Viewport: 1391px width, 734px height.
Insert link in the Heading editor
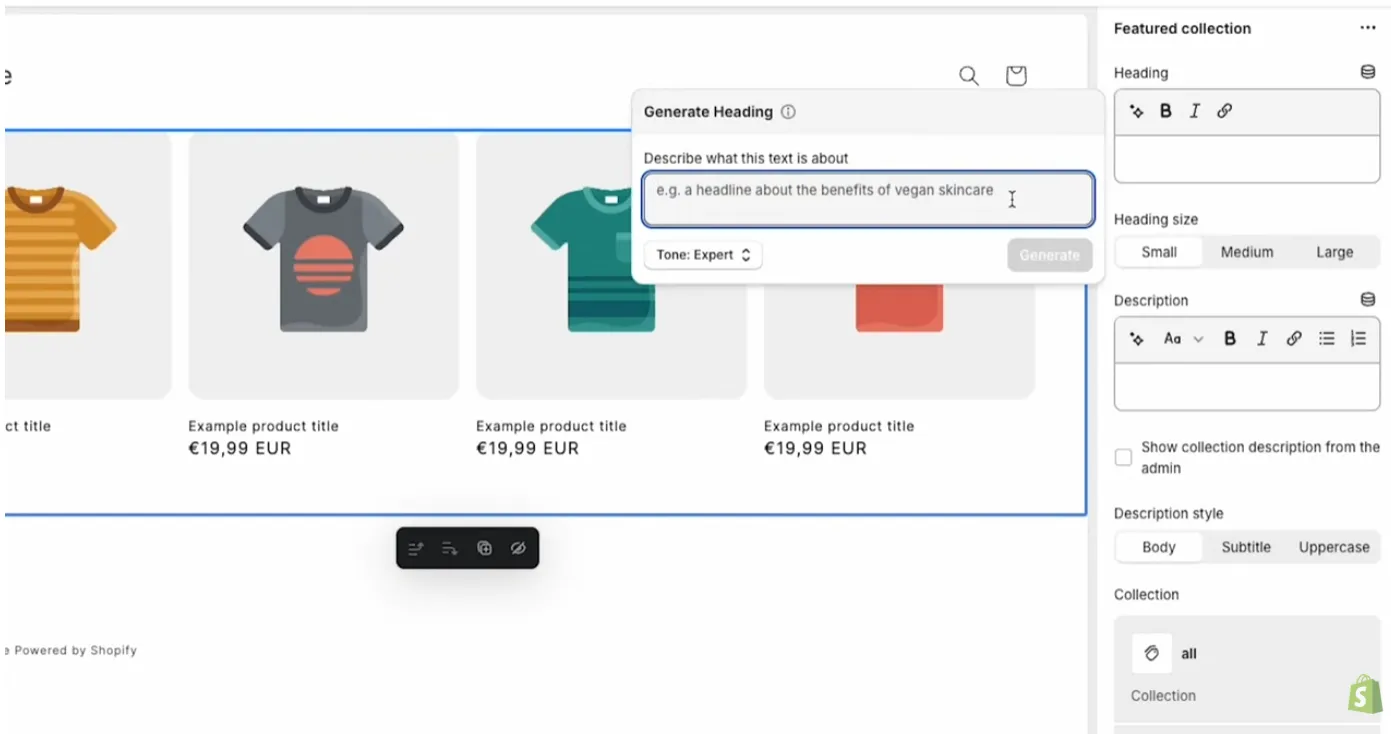coord(1224,112)
